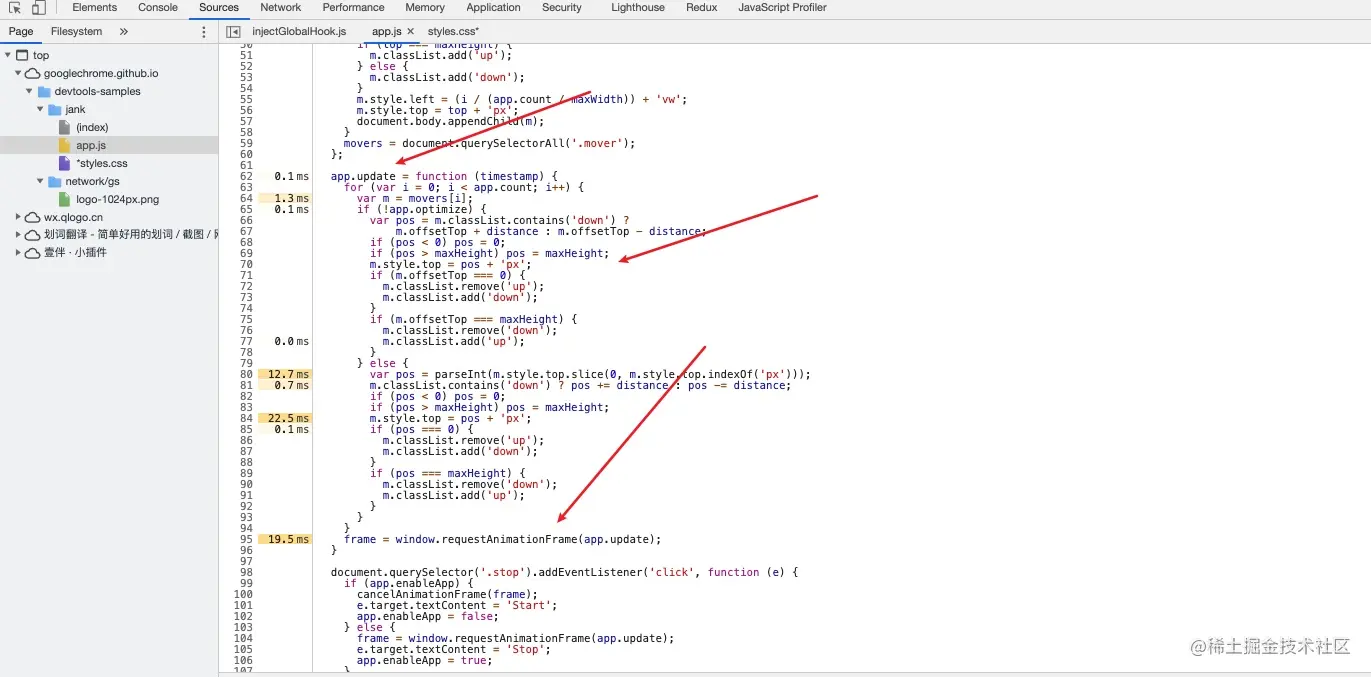Toggle the device toolbar icon
Viewport: 1371px width, 677px height.
(x=38, y=8)
